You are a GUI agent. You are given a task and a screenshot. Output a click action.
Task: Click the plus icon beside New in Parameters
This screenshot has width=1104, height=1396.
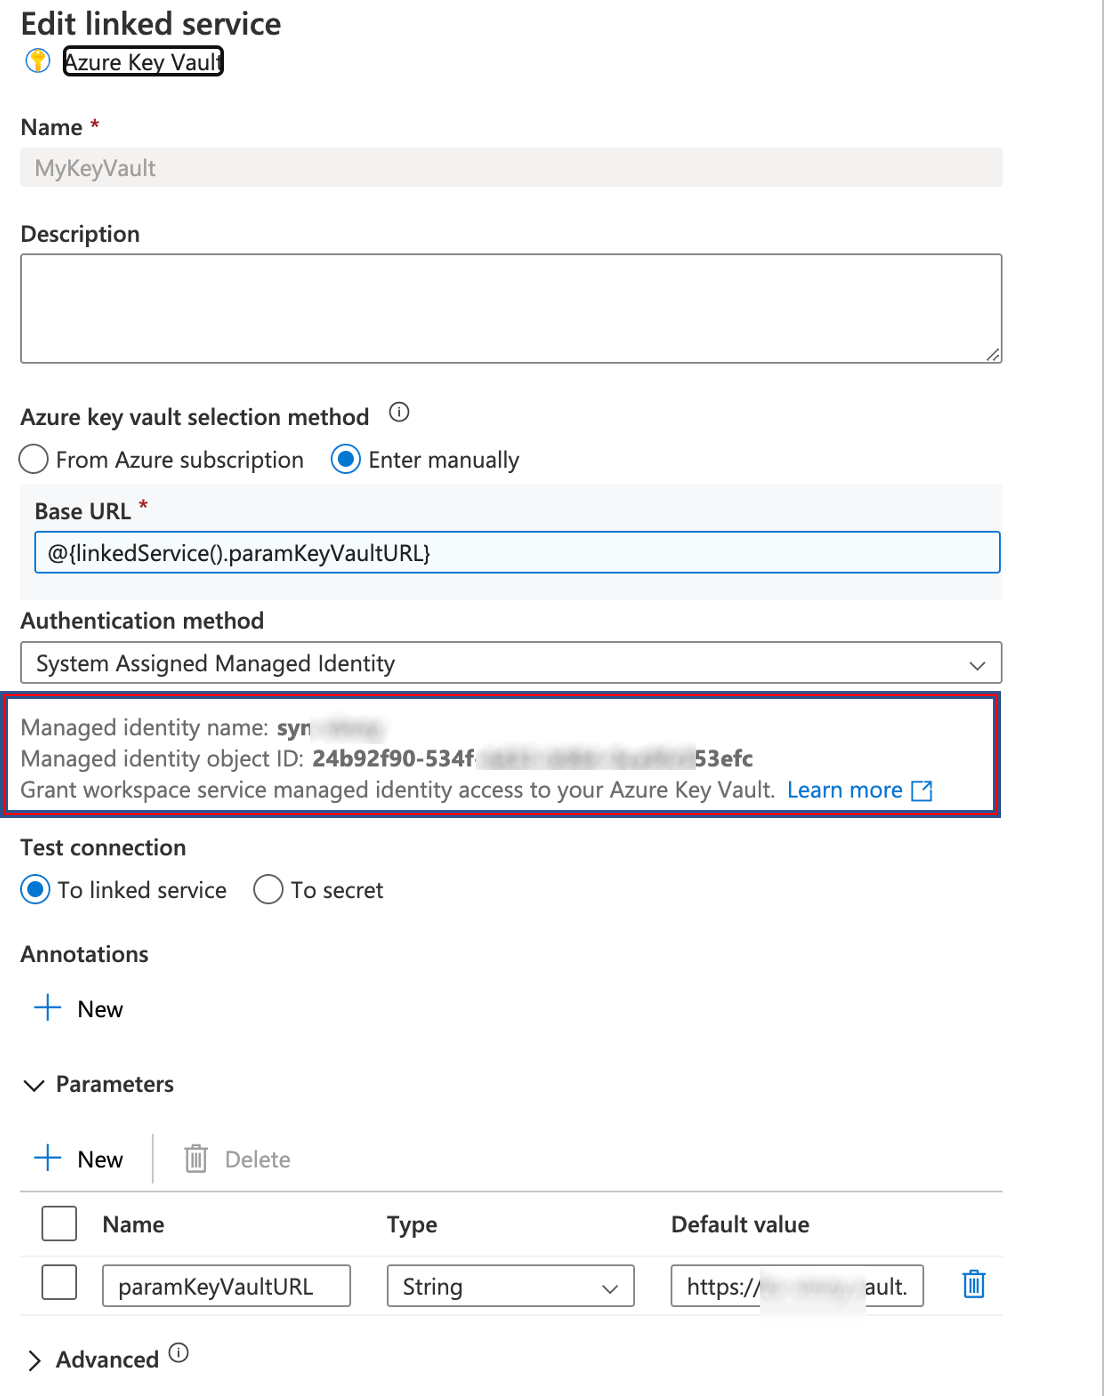[46, 1158]
